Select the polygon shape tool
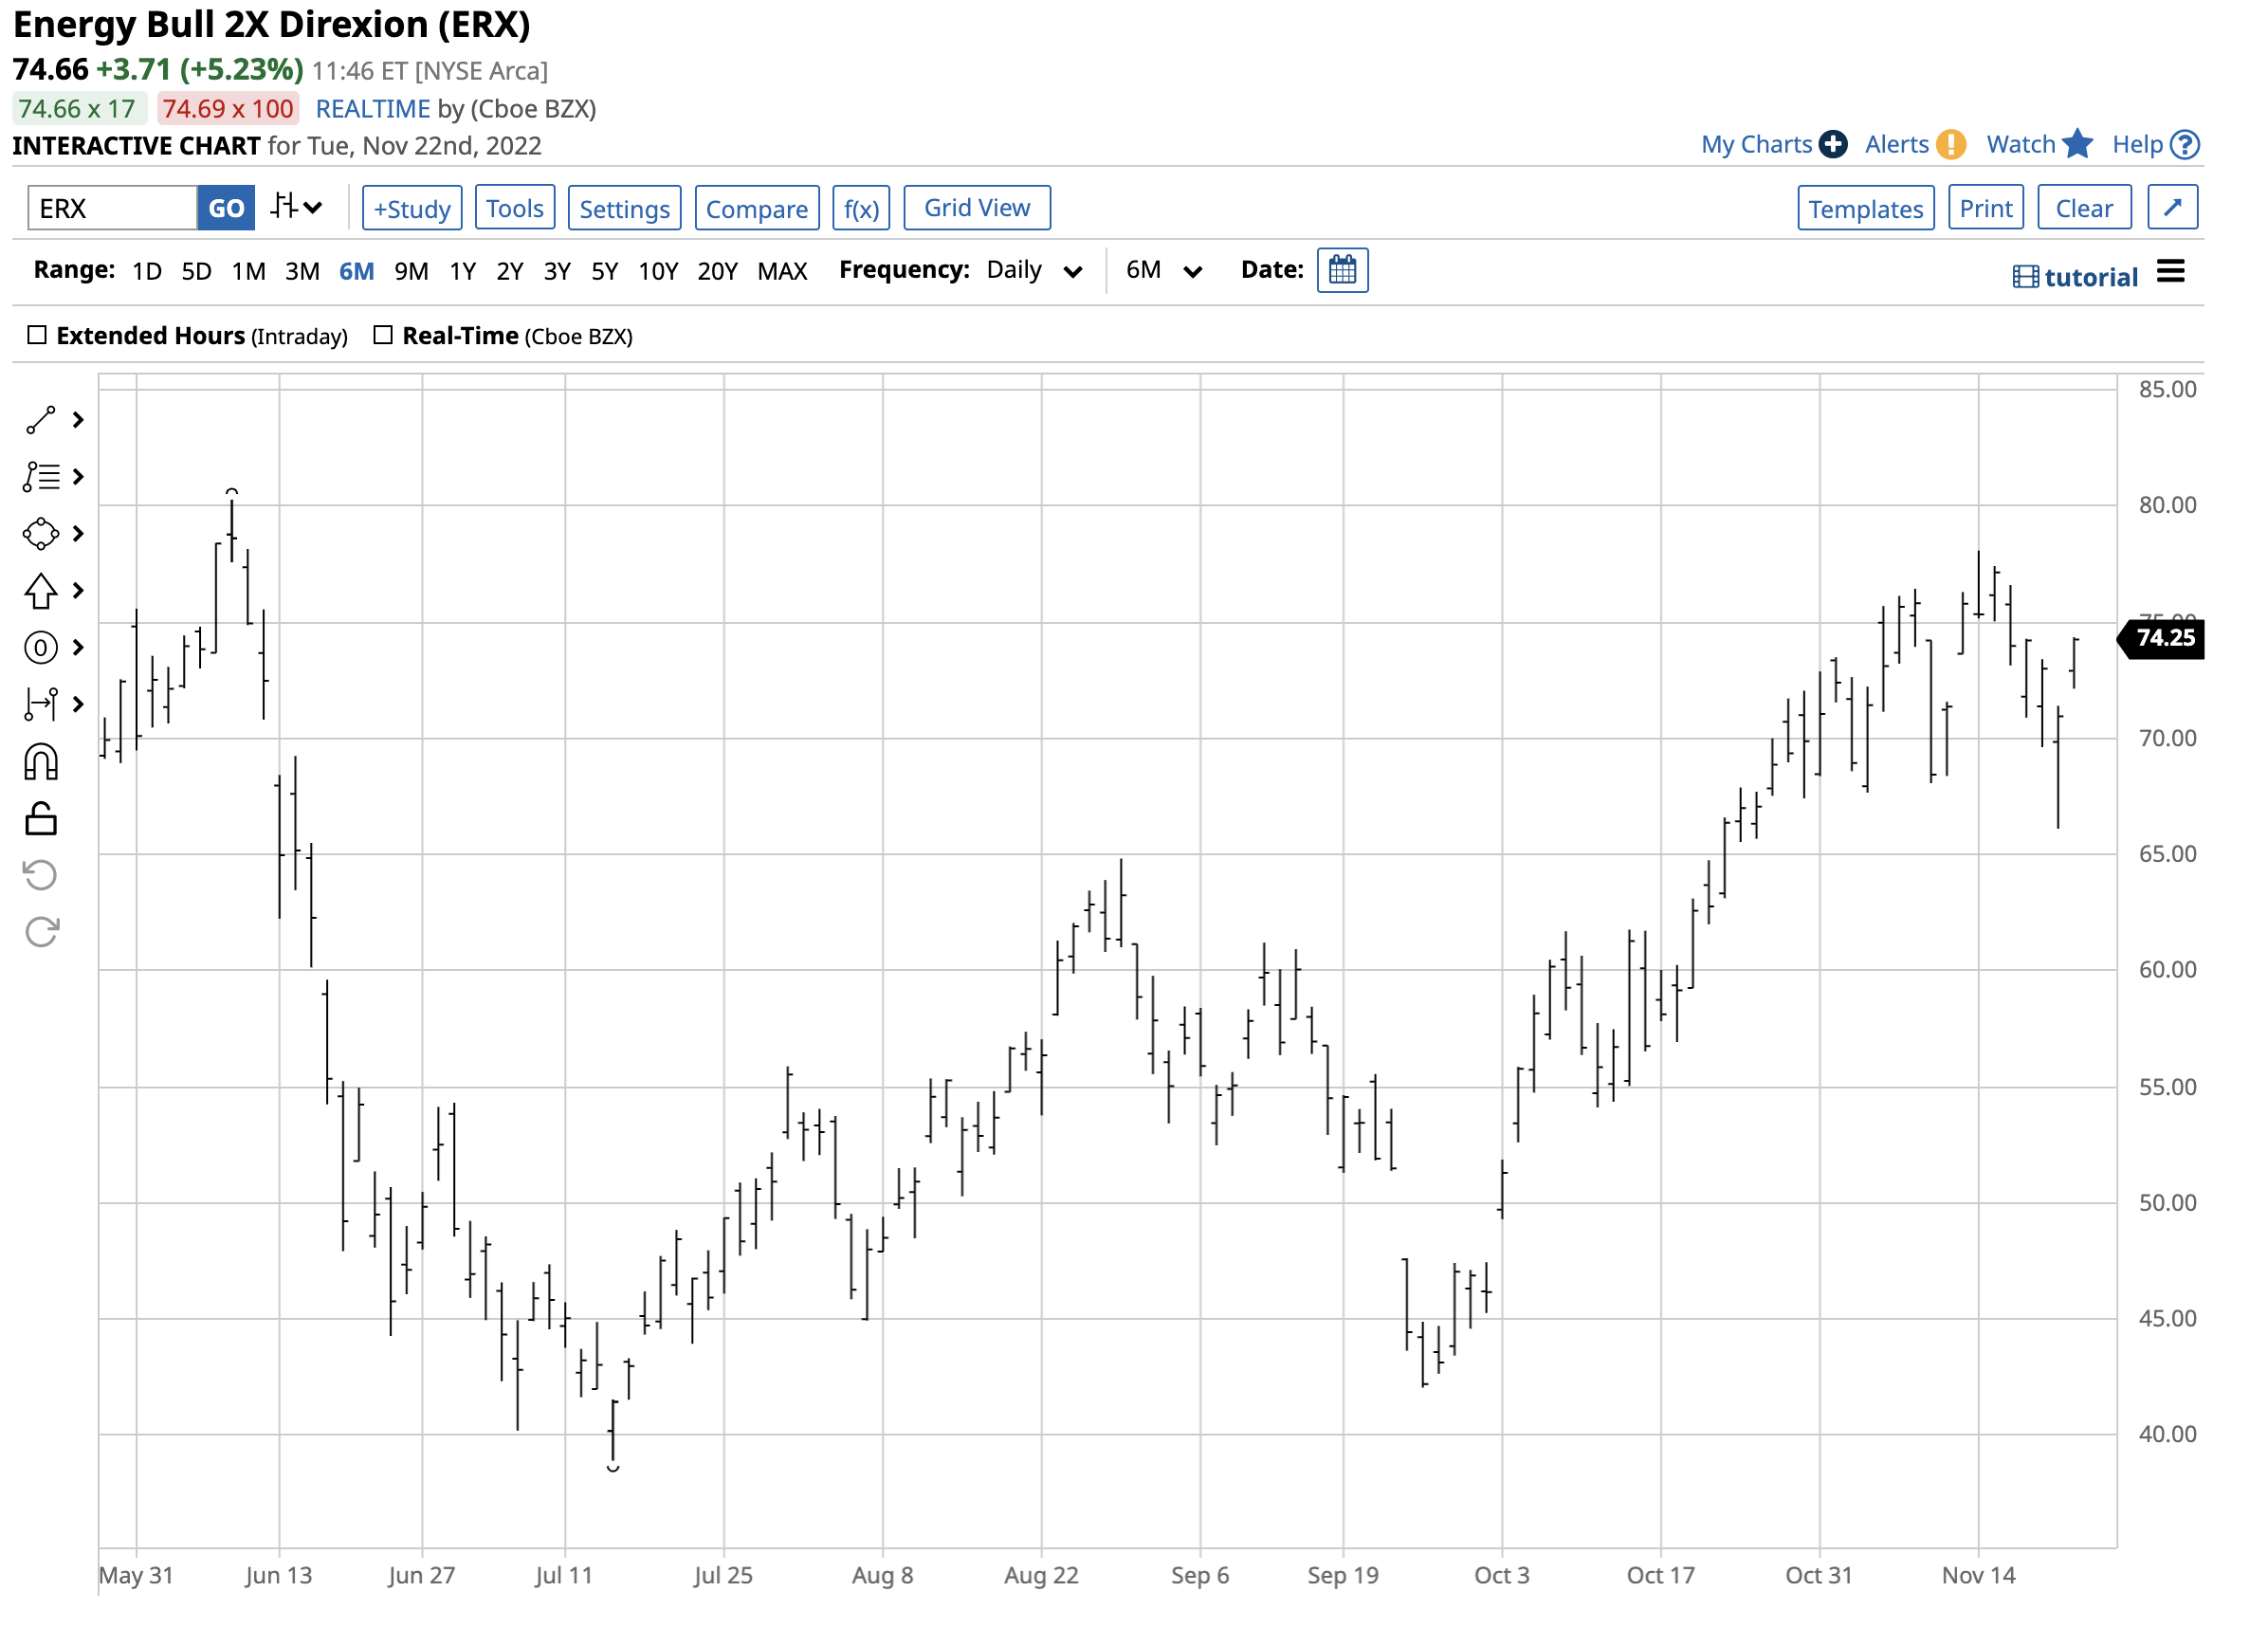Image resolution: width=2268 pixels, height=1646 pixels. [40, 534]
